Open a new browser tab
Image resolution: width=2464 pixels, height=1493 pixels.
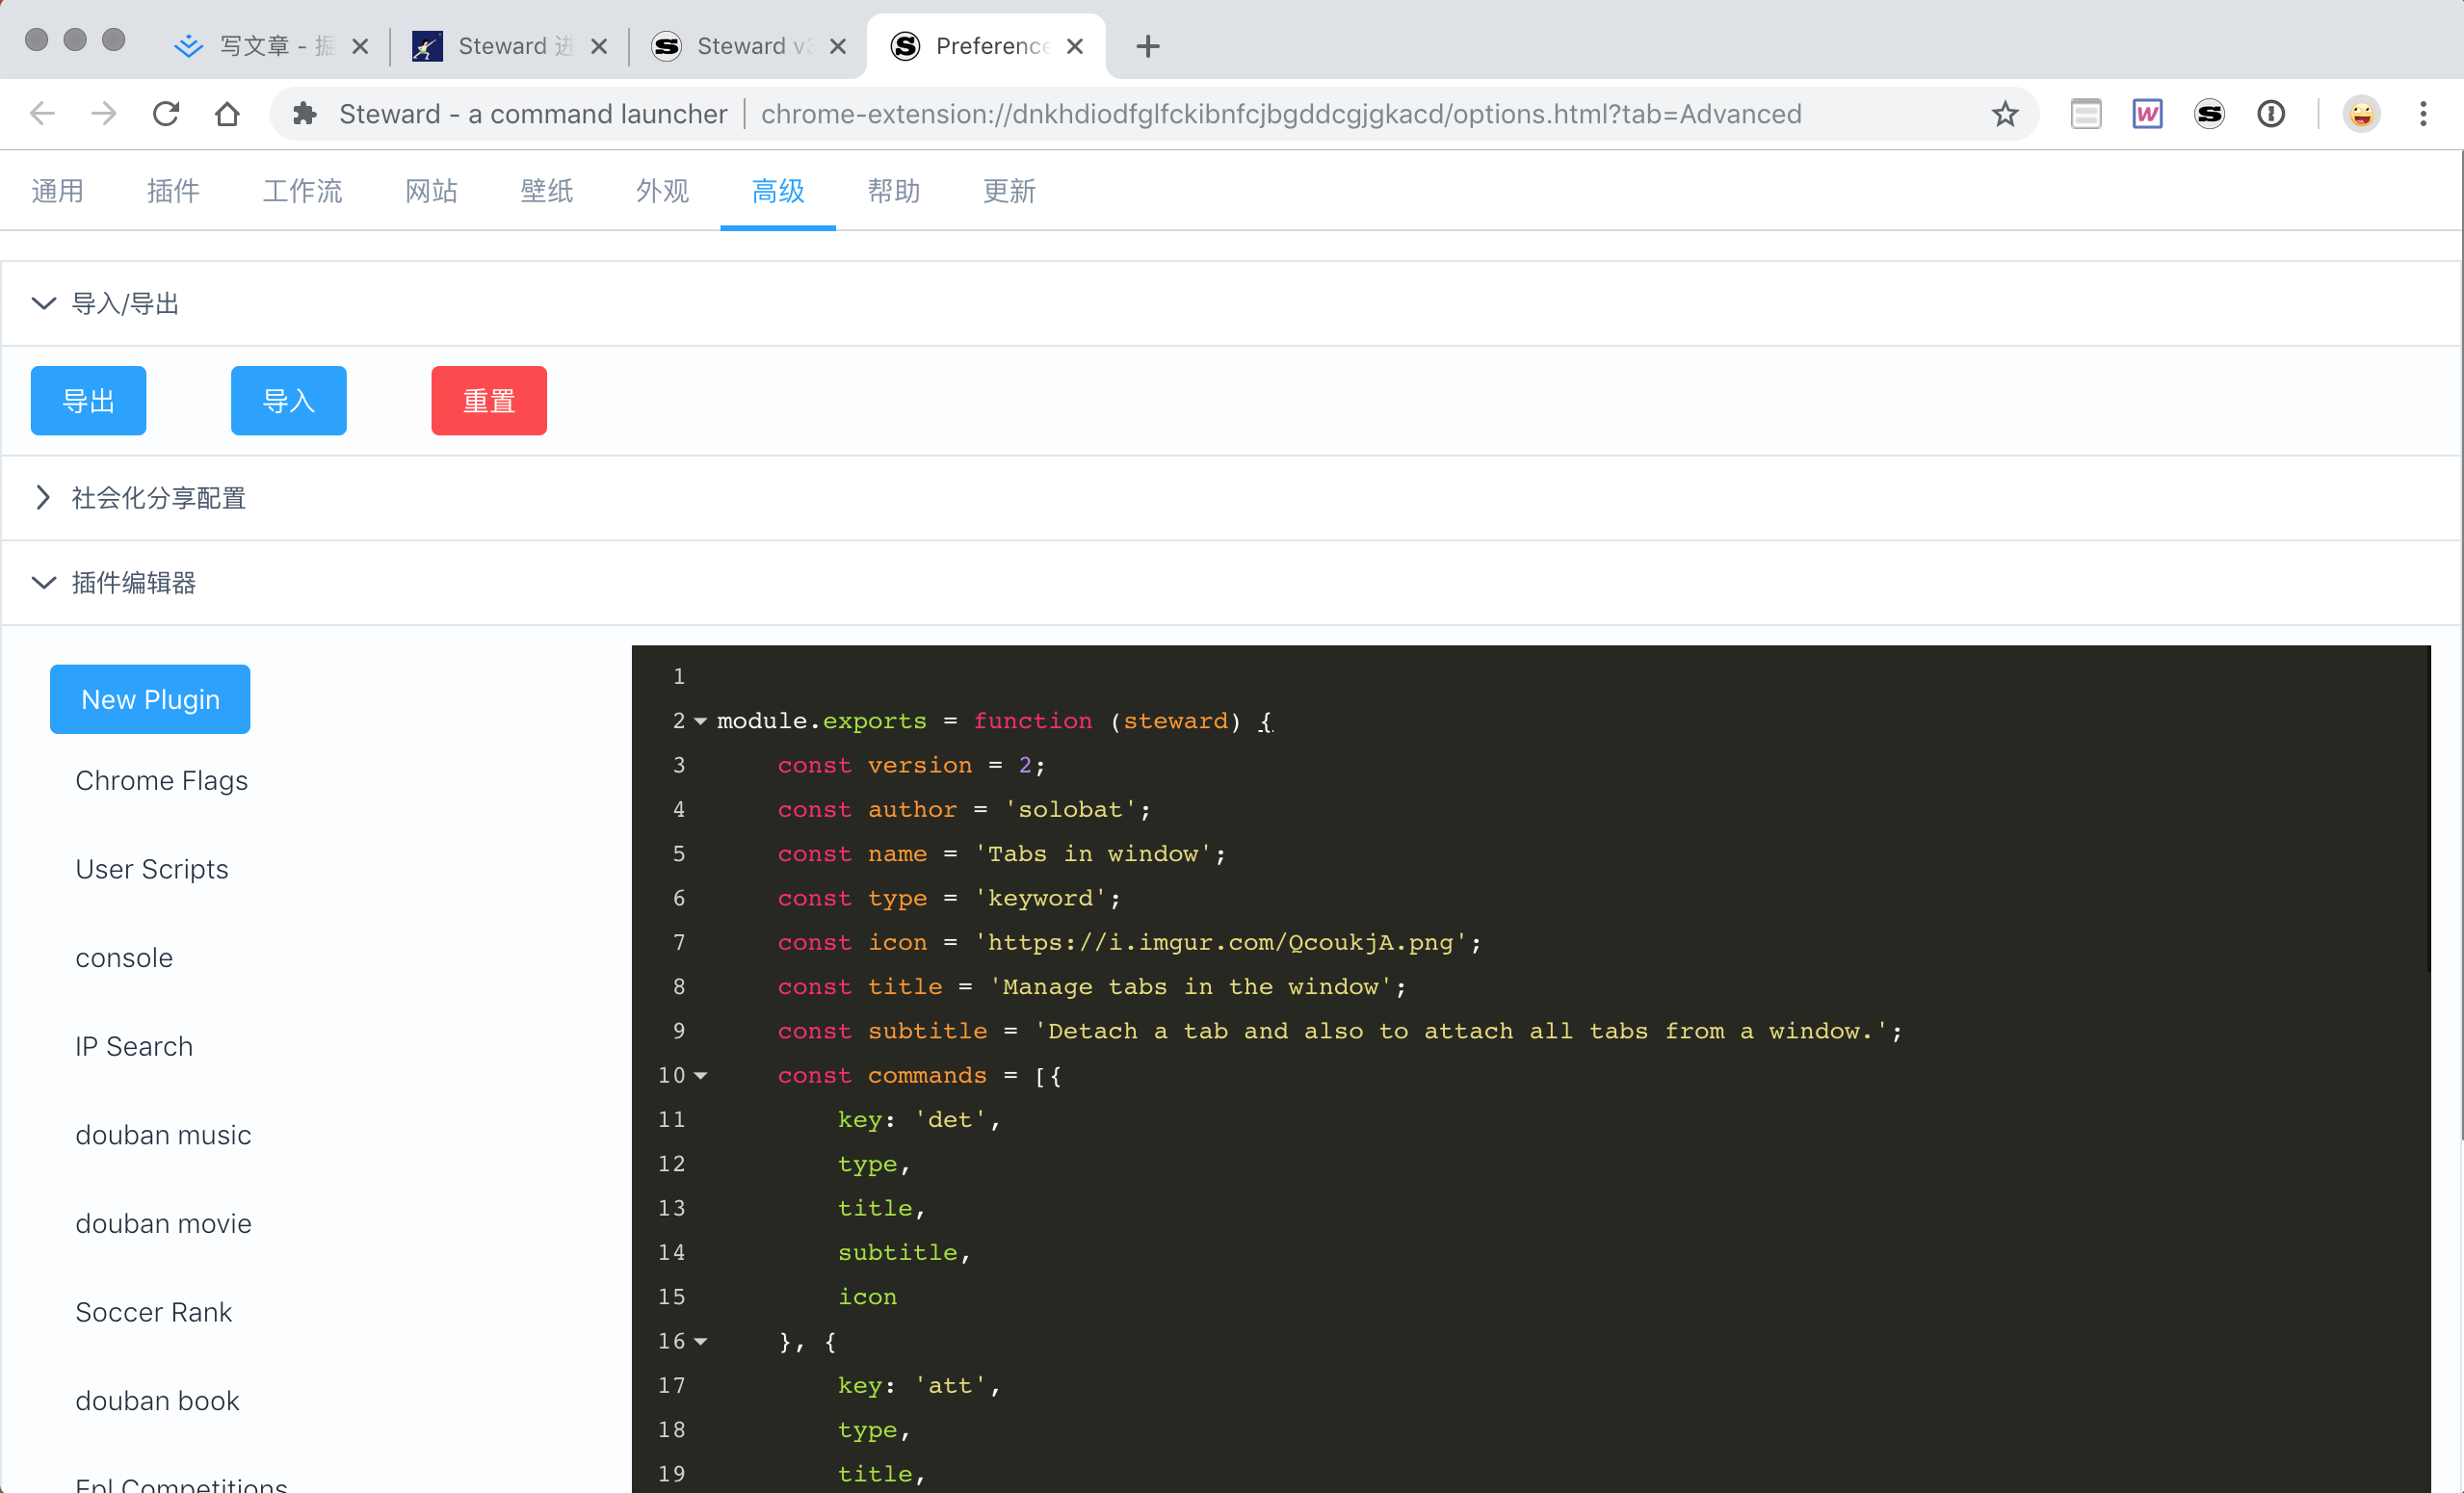1147,46
